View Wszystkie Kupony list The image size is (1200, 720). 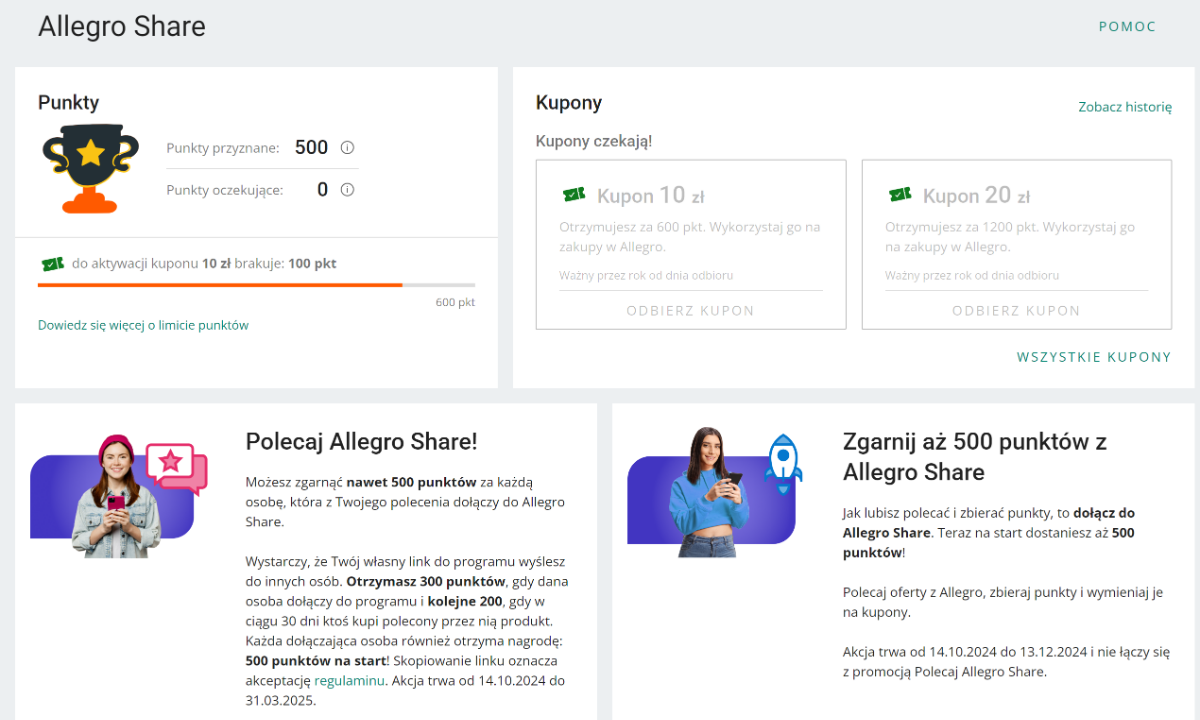tap(1093, 357)
